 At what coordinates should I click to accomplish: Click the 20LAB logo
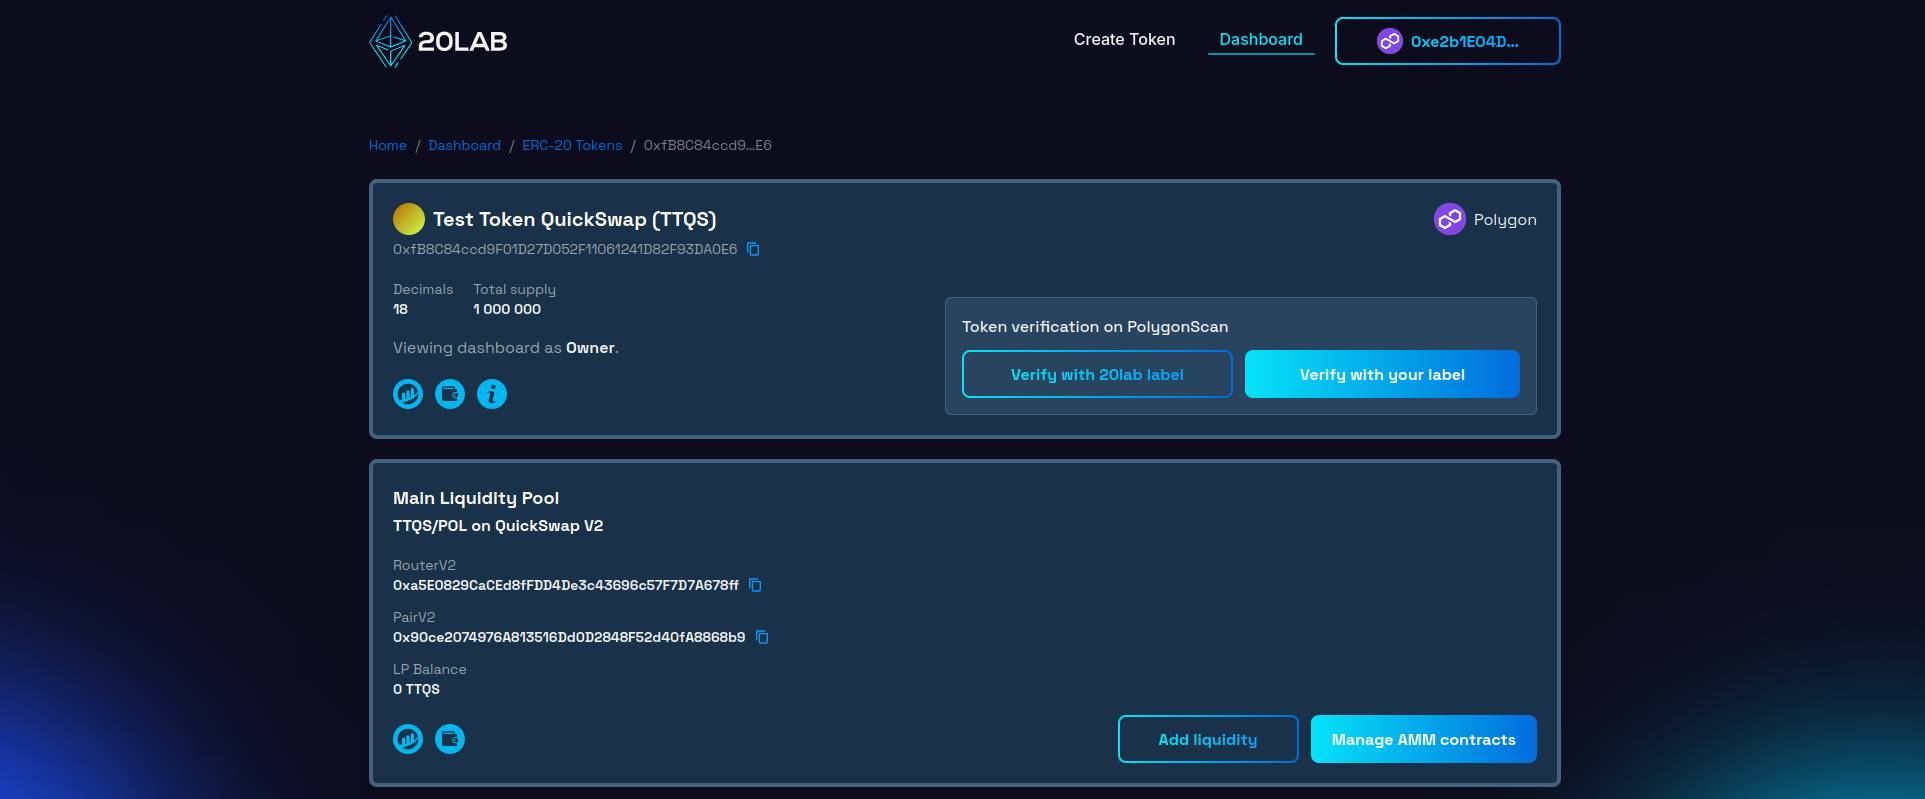pos(438,41)
